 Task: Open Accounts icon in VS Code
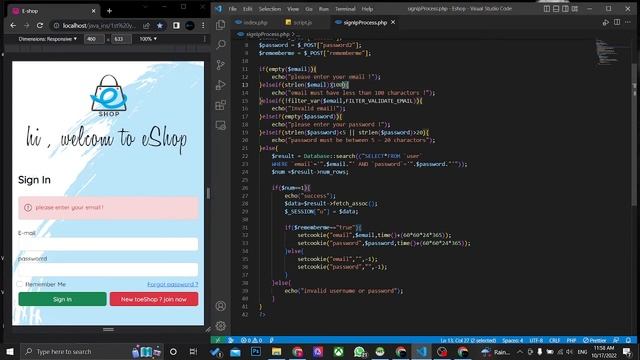click(x=221, y=306)
